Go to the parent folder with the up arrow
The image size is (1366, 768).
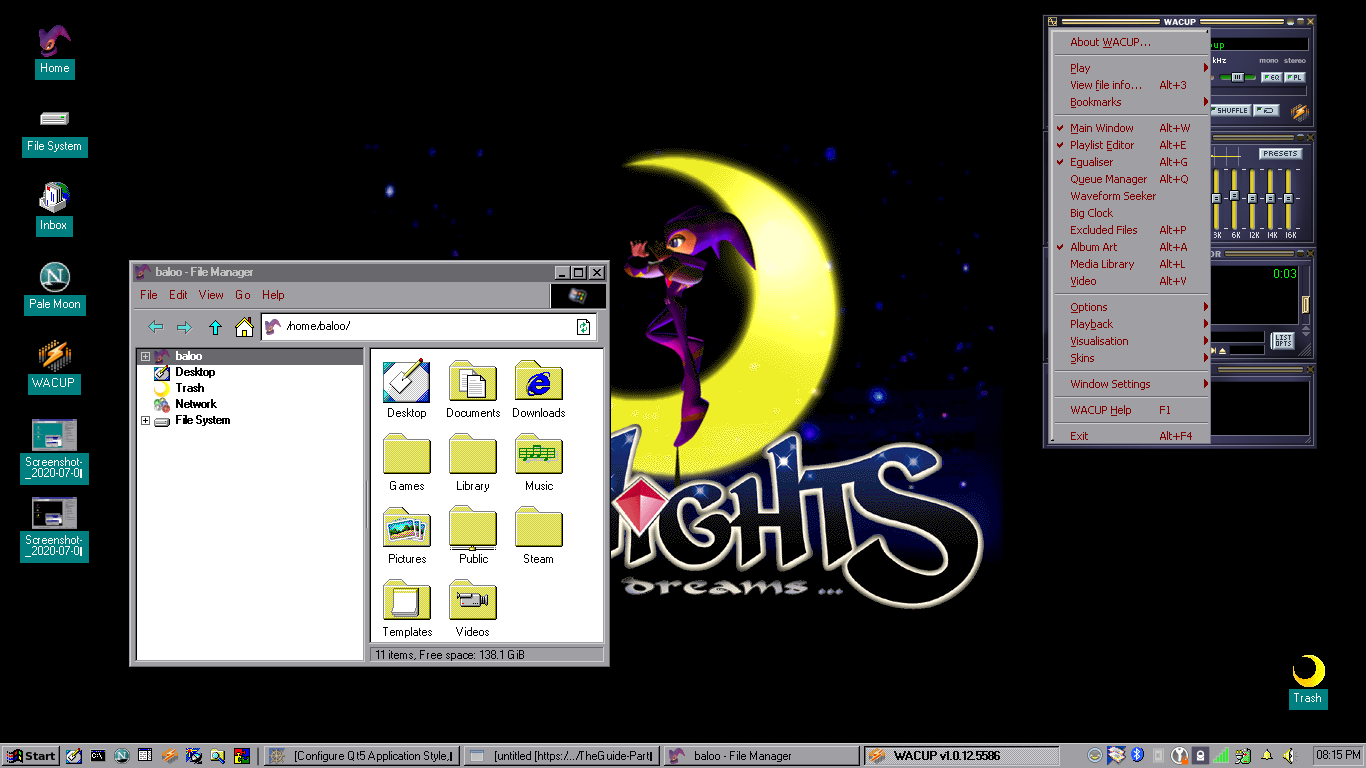click(215, 327)
